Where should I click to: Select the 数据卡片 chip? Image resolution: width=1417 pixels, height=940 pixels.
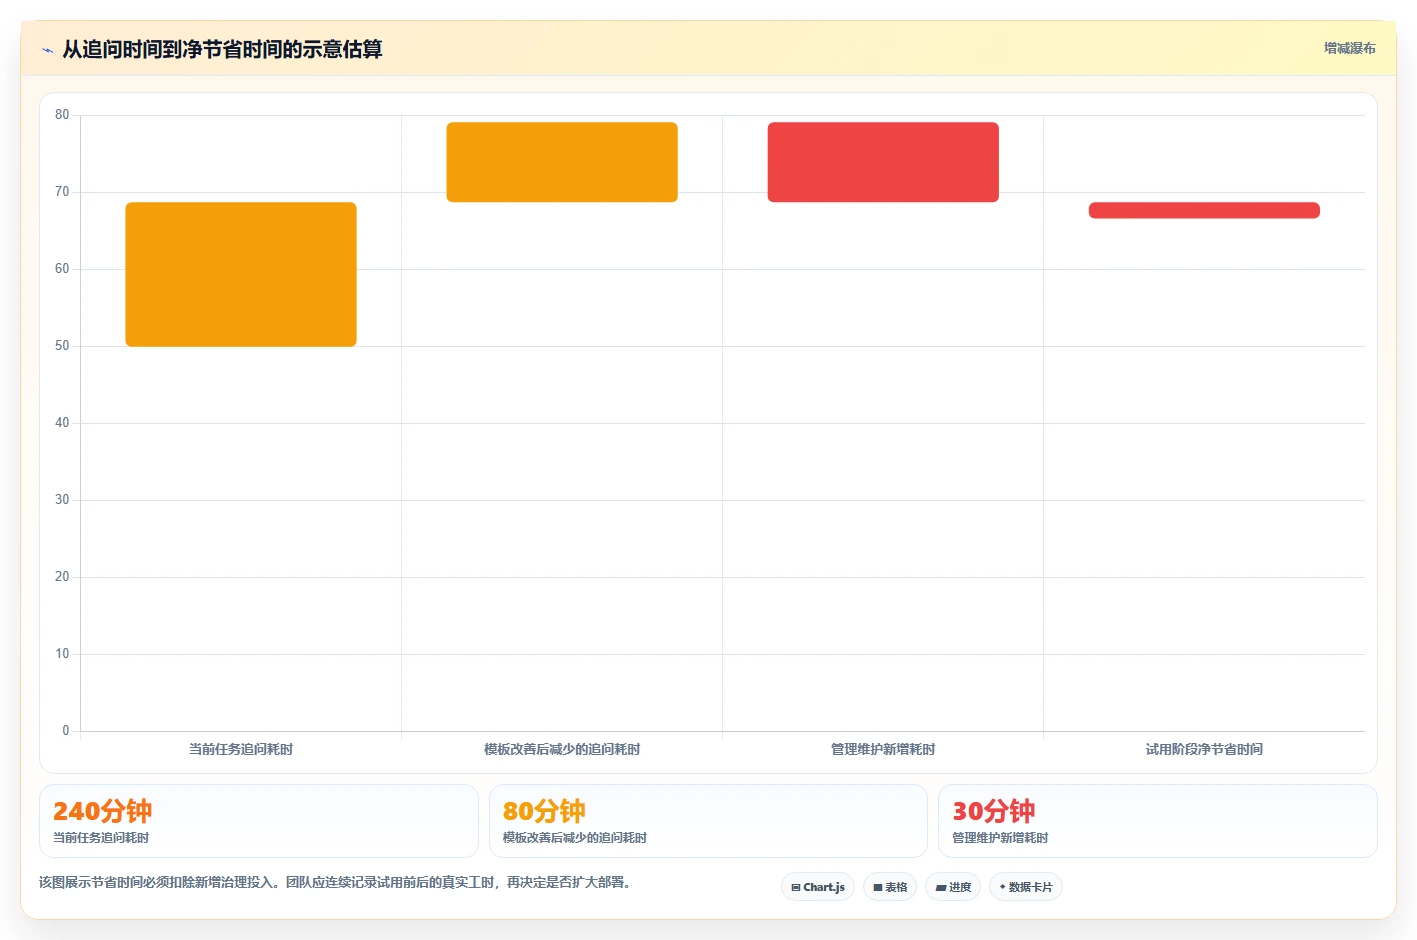tap(1026, 887)
